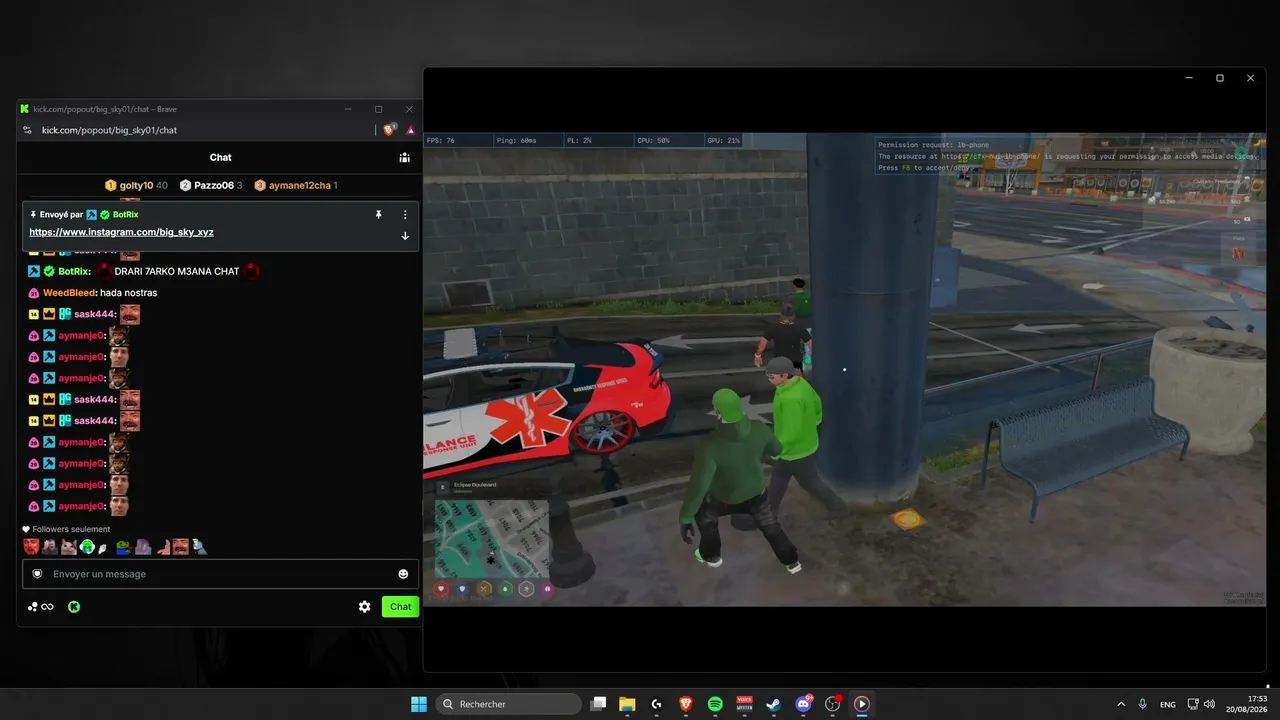The height and width of the screenshot is (720, 1280).
Task: Click the 'Permission request: lb-phone' notification
Action: tap(1067, 156)
